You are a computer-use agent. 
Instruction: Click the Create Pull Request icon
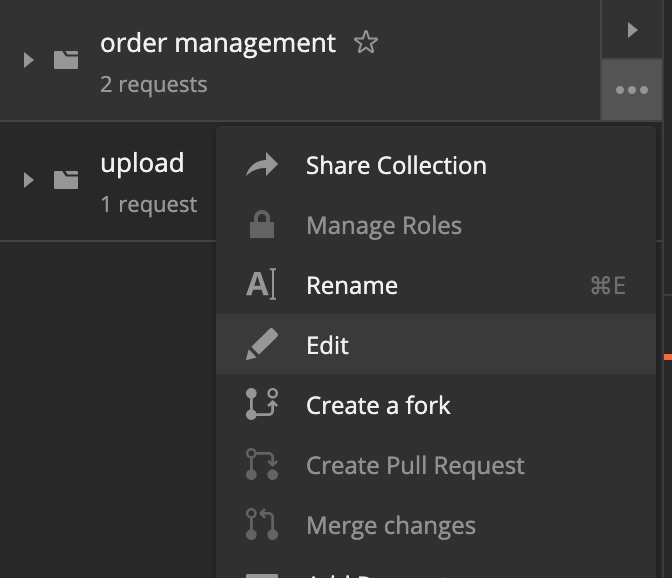(x=261, y=465)
